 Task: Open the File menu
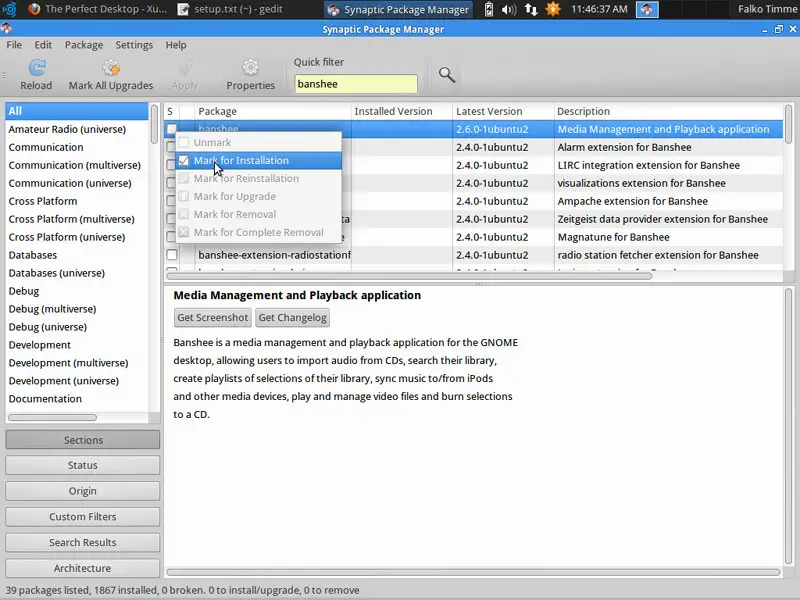14,45
